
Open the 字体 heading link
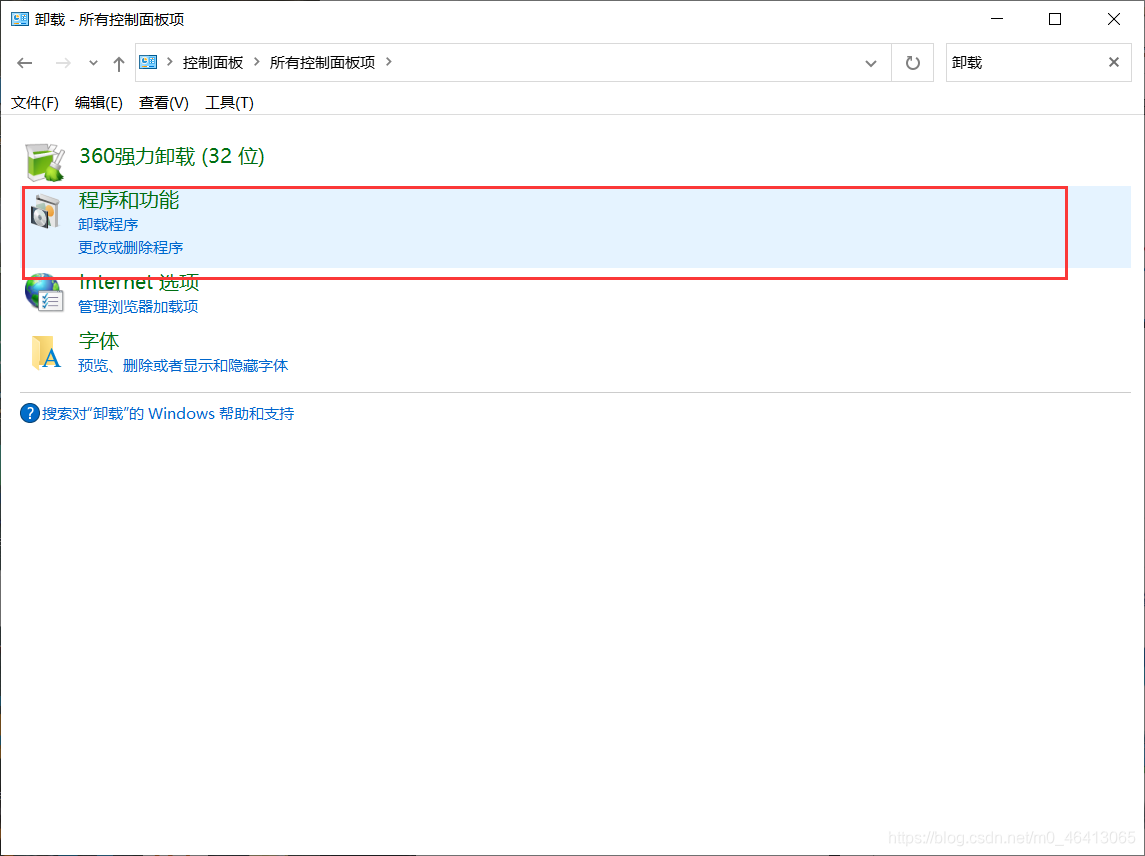99,341
